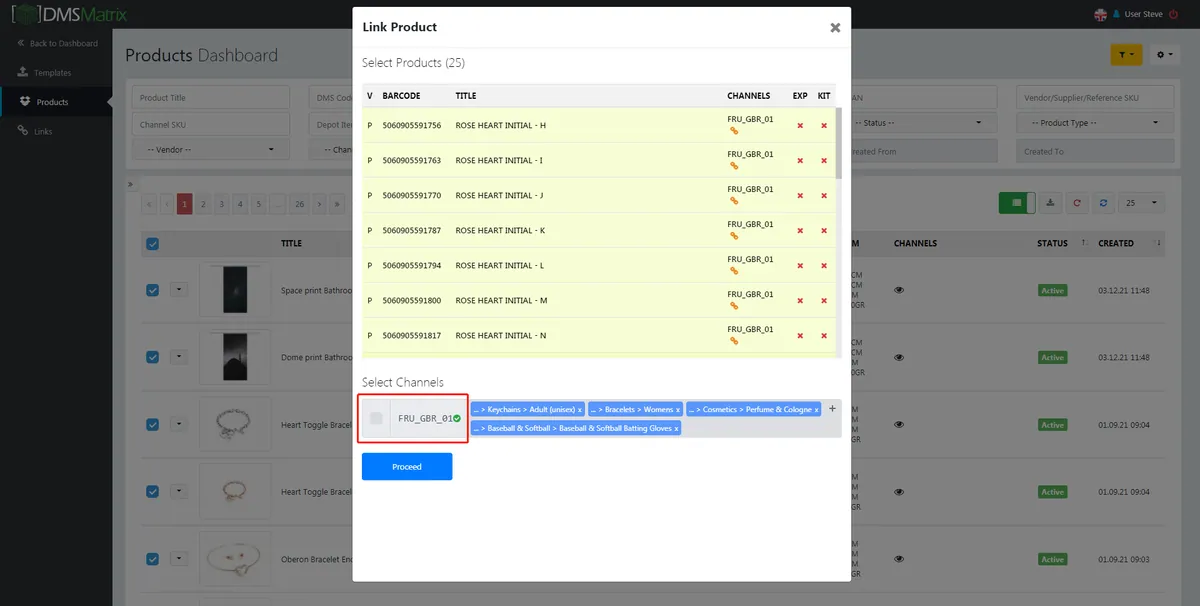Open the UK flag language selector
Screen dimensions: 1200x606
pyautogui.click(x=1101, y=14)
